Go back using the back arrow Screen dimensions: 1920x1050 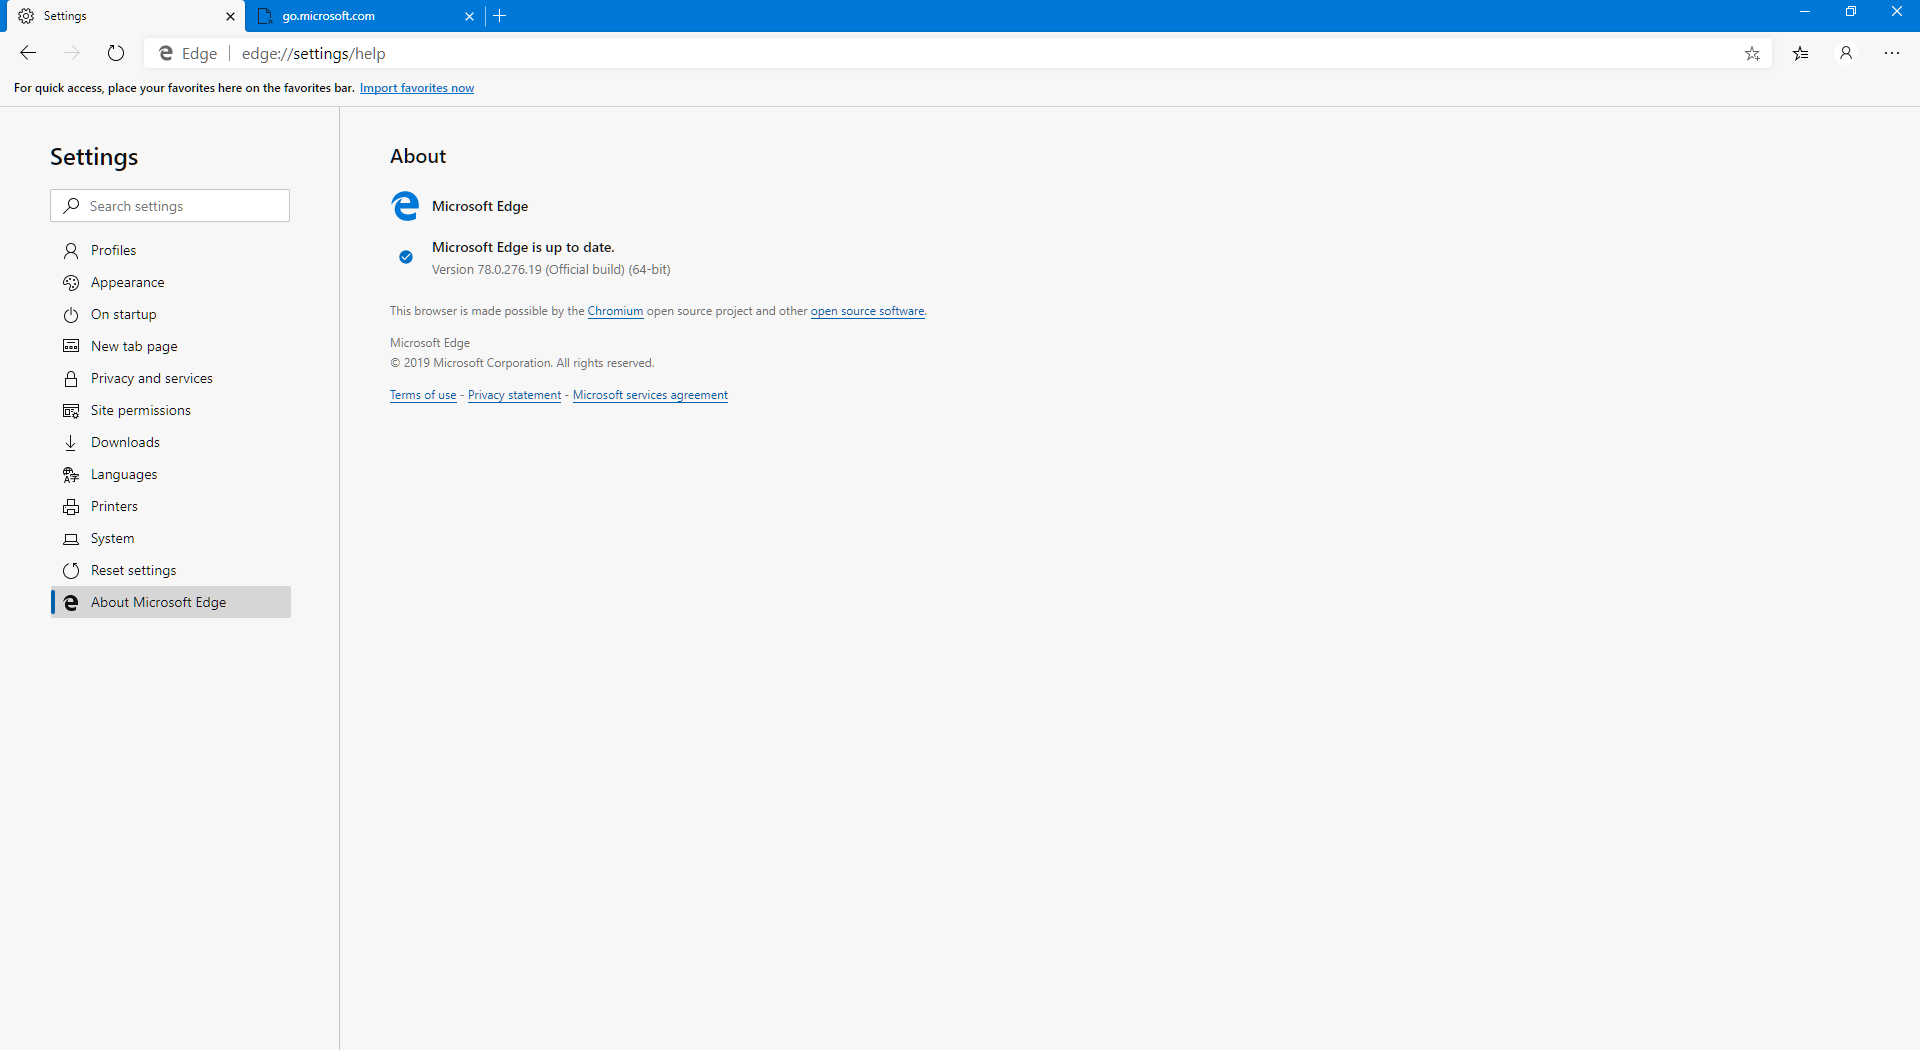[28, 53]
